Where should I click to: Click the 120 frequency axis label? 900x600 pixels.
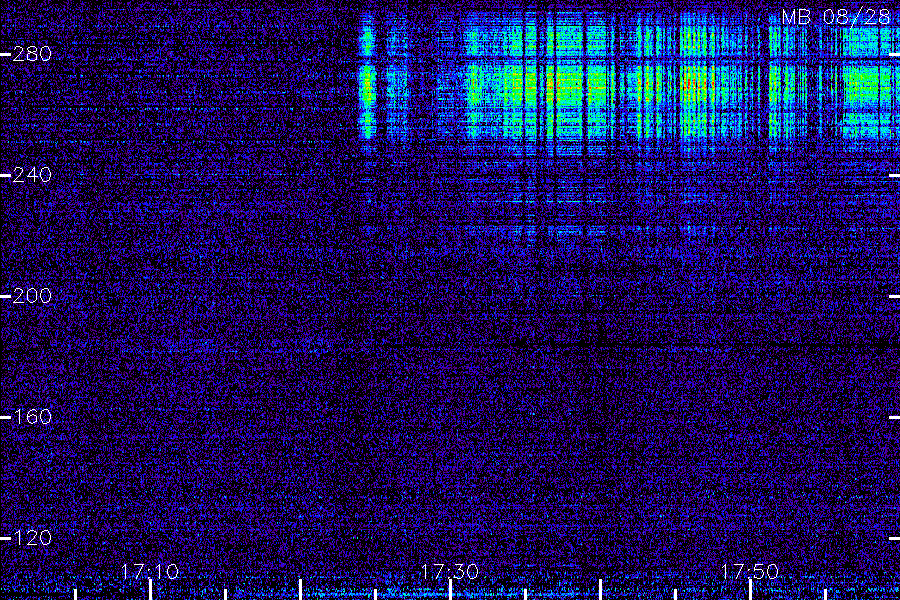pyautogui.click(x=32, y=537)
